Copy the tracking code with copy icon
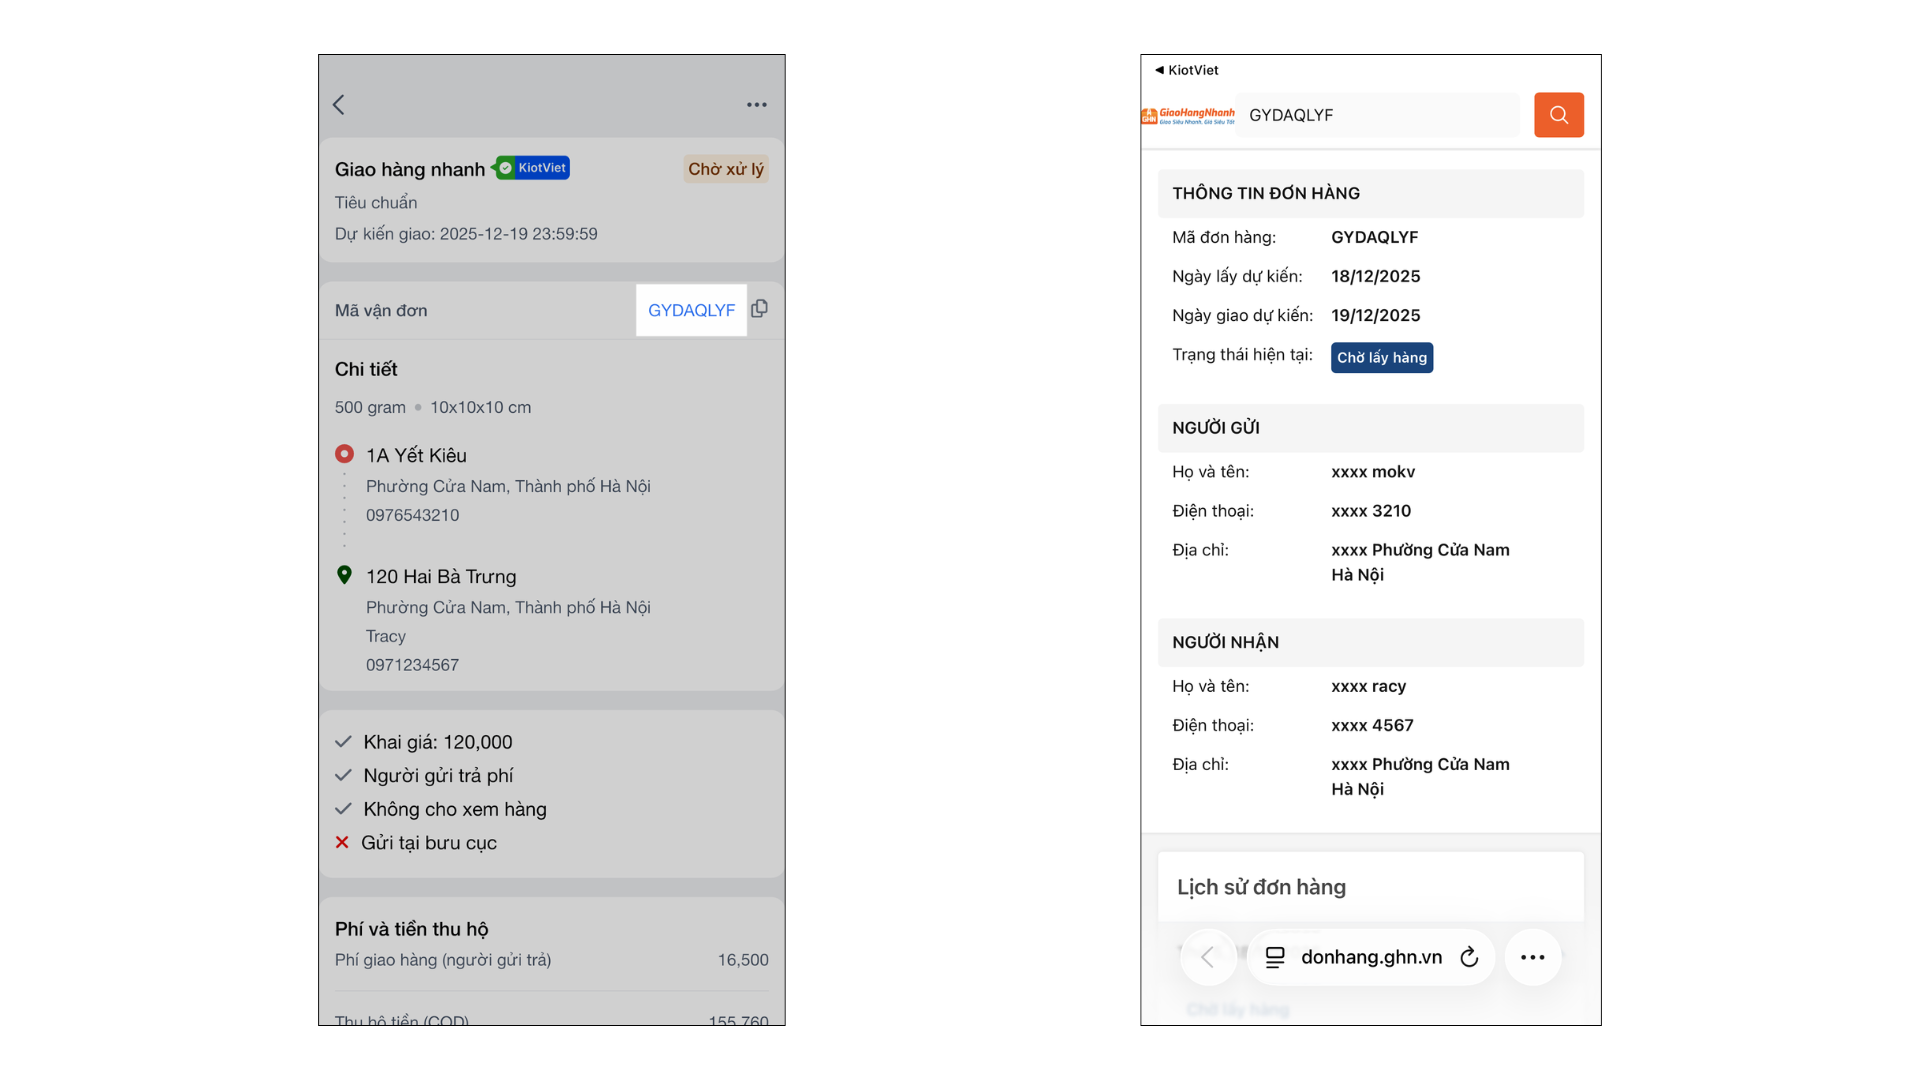1920x1080 pixels. click(x=760, y=309)
